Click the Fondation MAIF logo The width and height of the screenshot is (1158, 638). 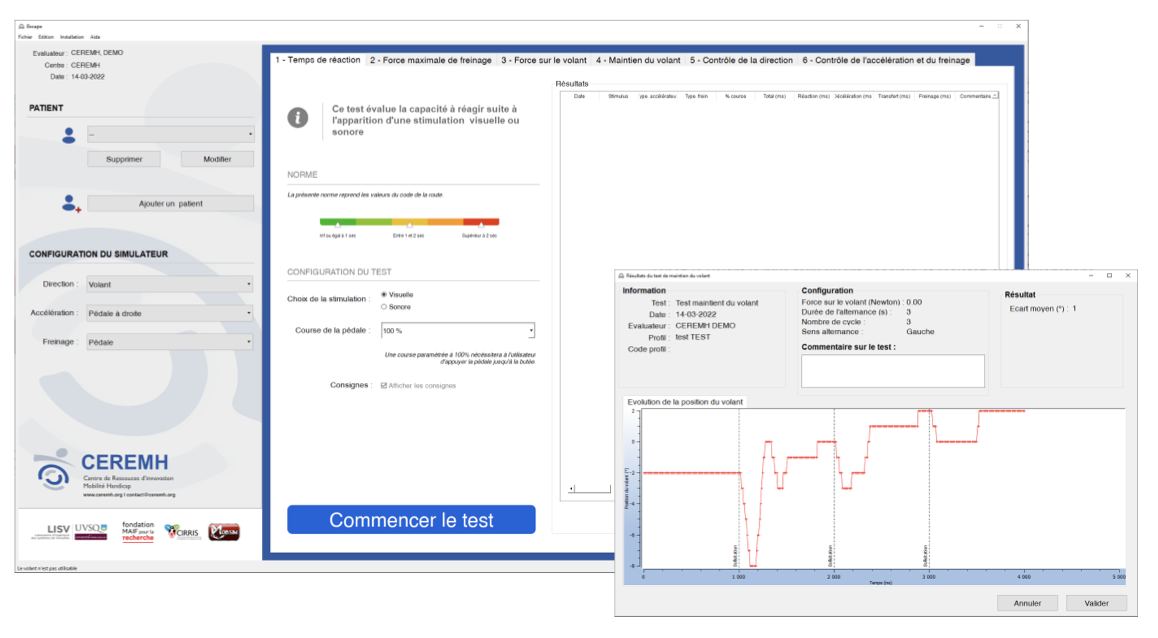pos(138,531)
